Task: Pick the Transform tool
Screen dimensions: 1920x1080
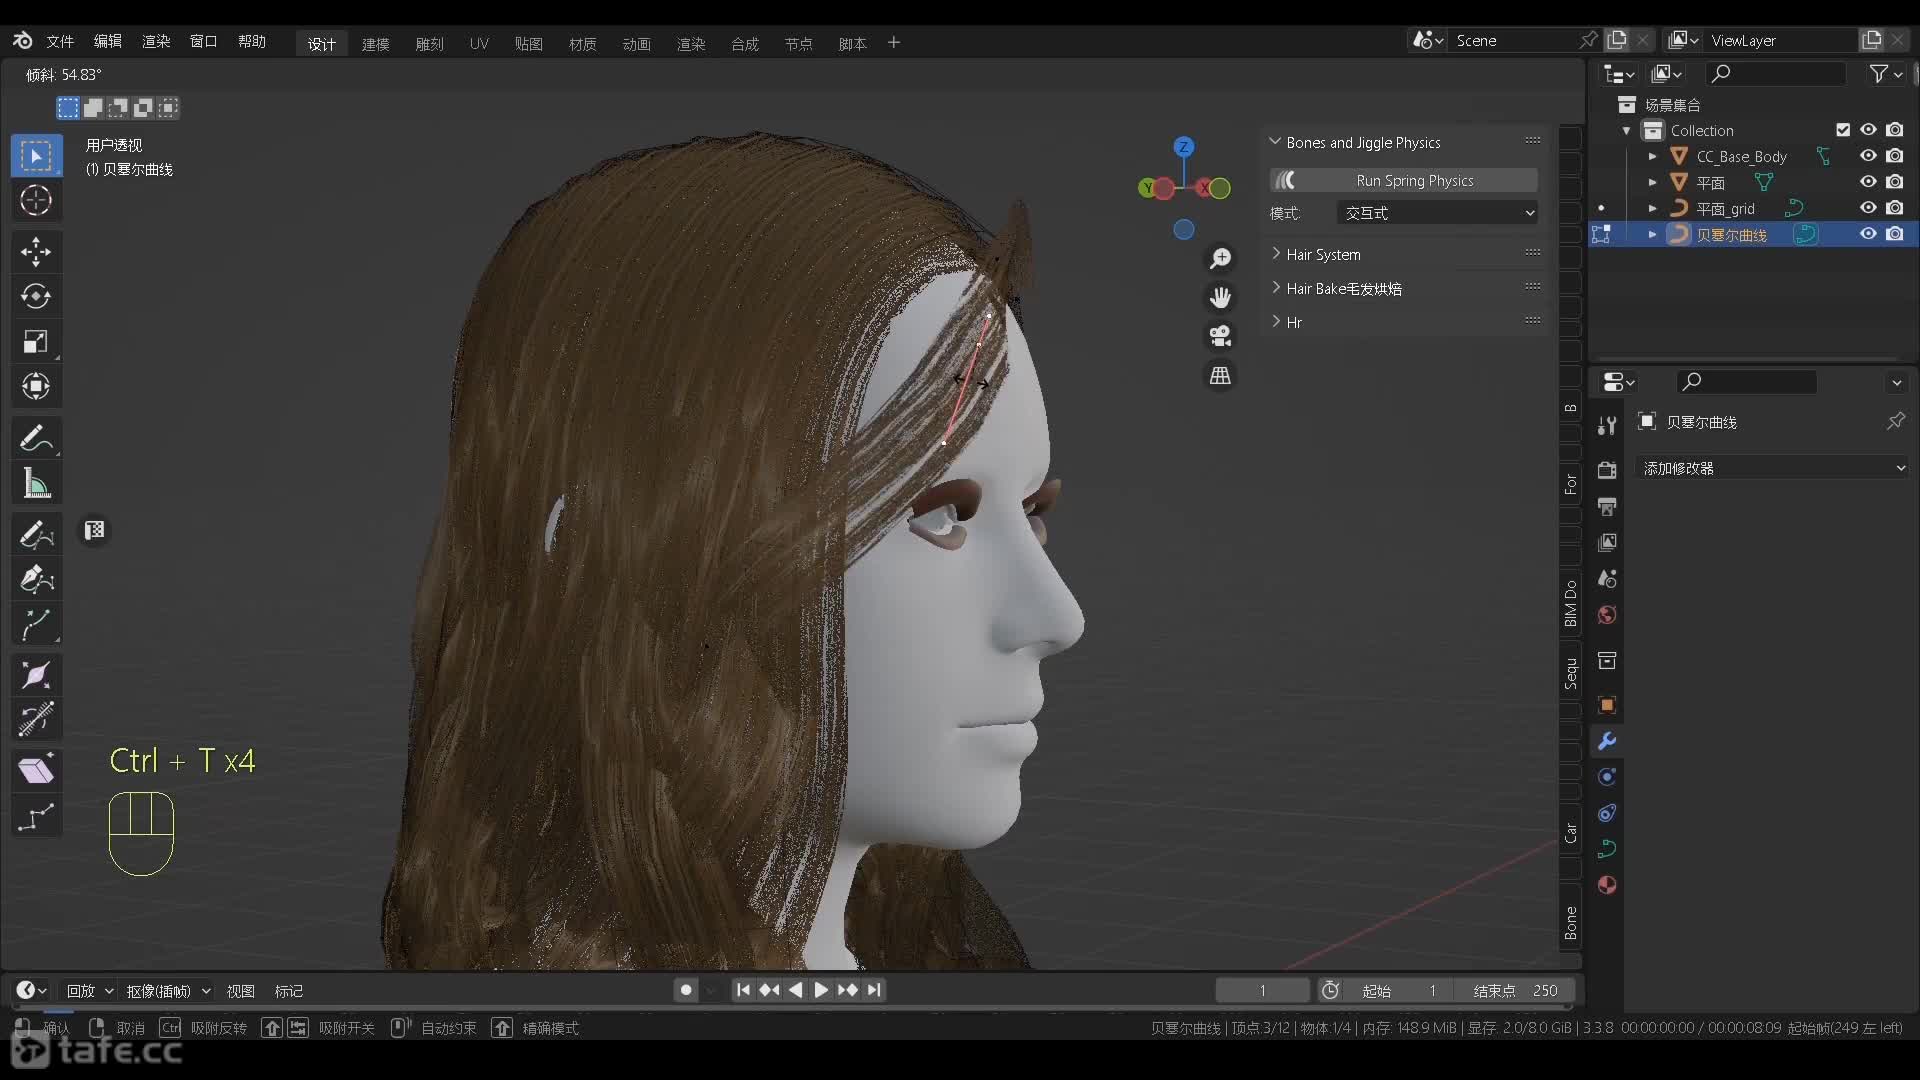Action: point(36,387)
